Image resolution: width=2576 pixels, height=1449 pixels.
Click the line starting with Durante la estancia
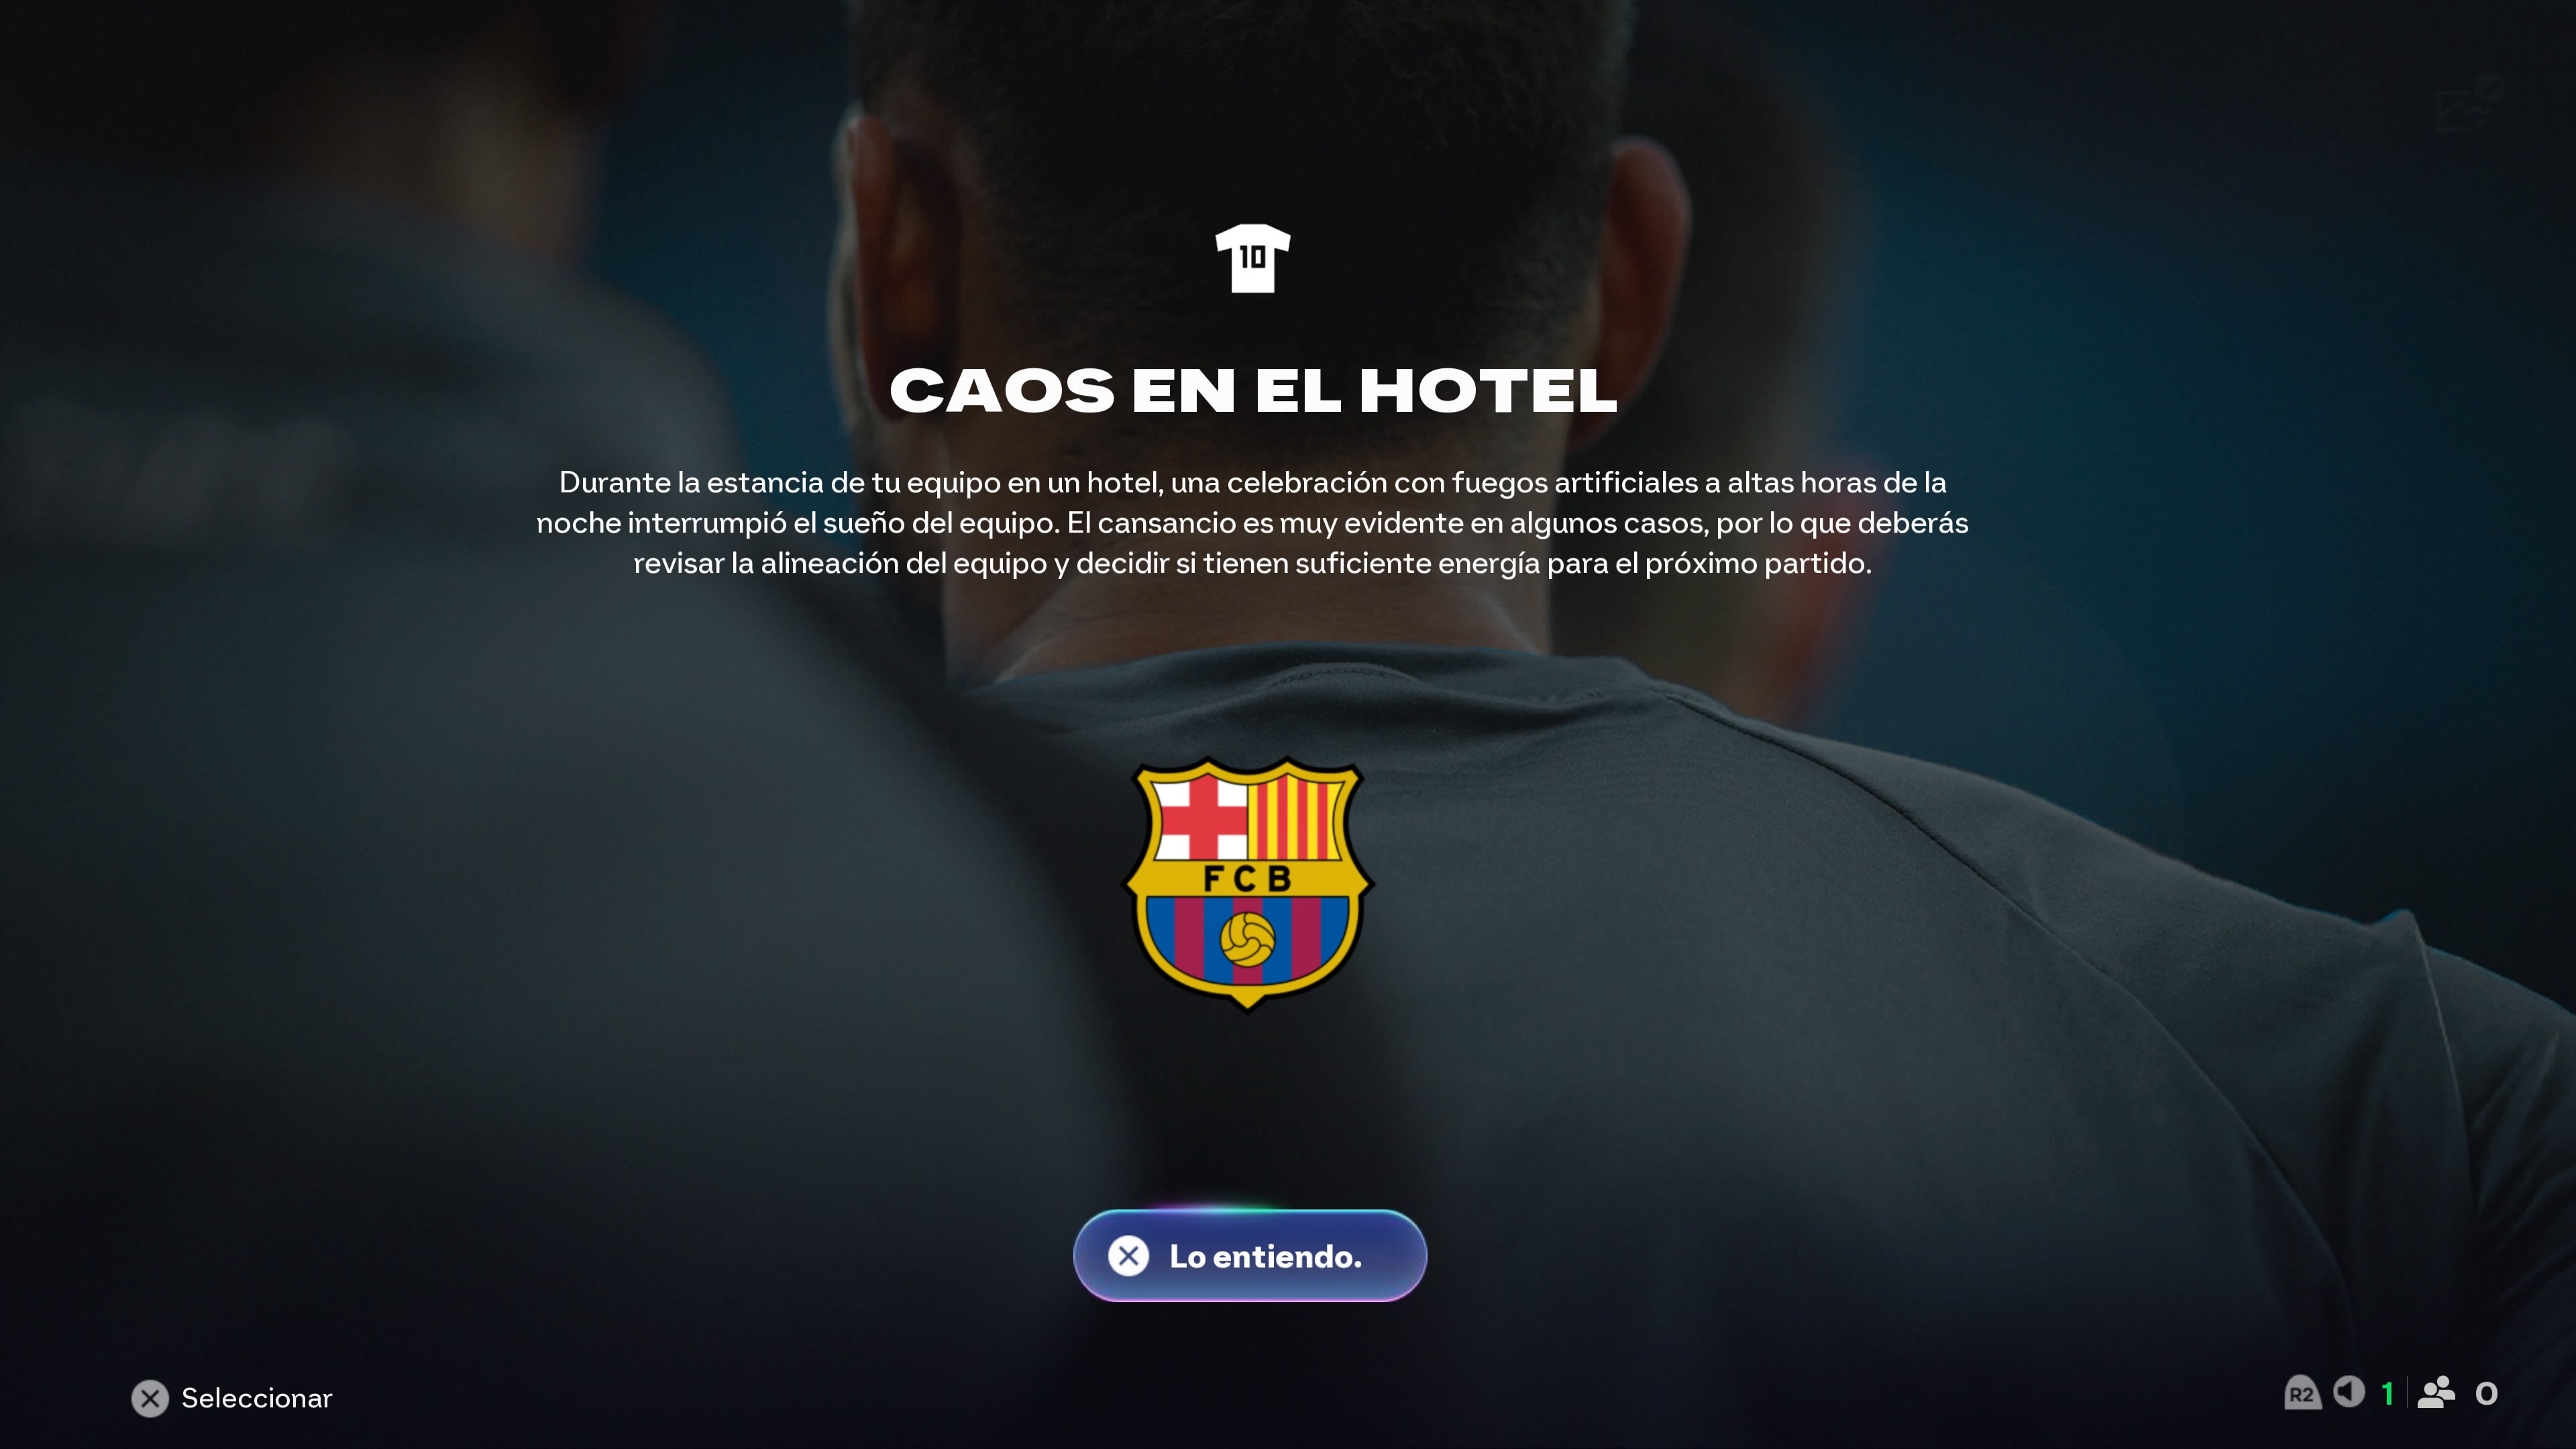(x=1252, y=483)
